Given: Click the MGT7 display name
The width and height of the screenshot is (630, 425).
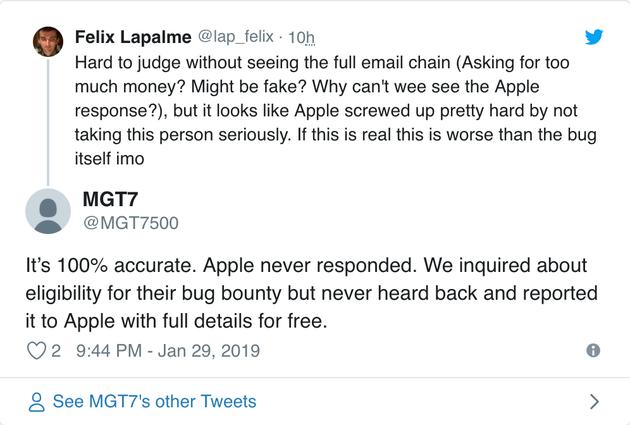Looking at the screenshot, I should click(110, 199).
